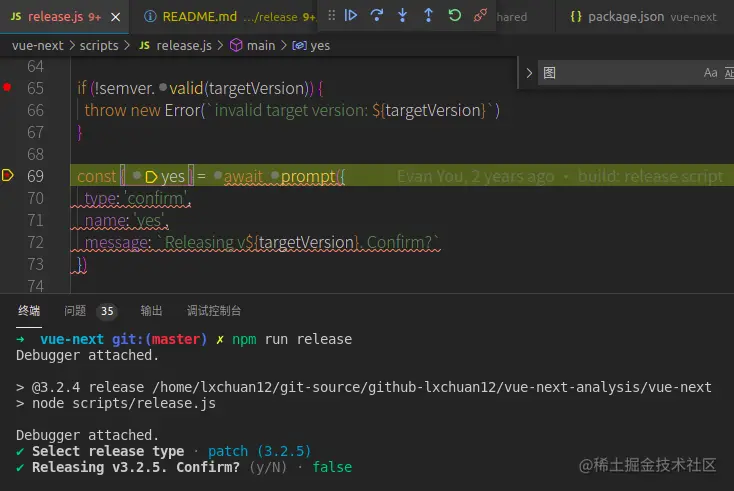Viewport: 734px width, 491px height.
Task: Click release.js in the breadcrumb
Action: tap(184, 45)
